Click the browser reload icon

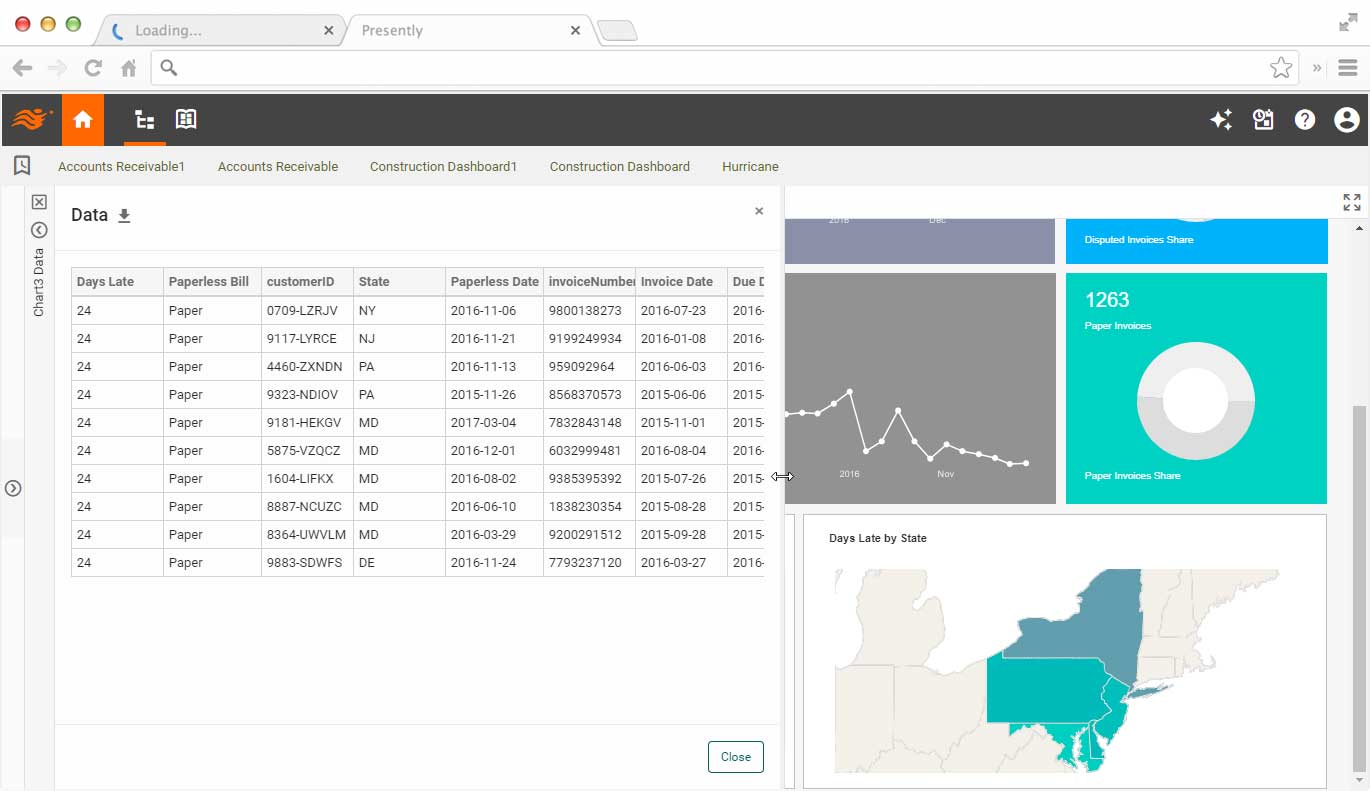tap(93, 68)
